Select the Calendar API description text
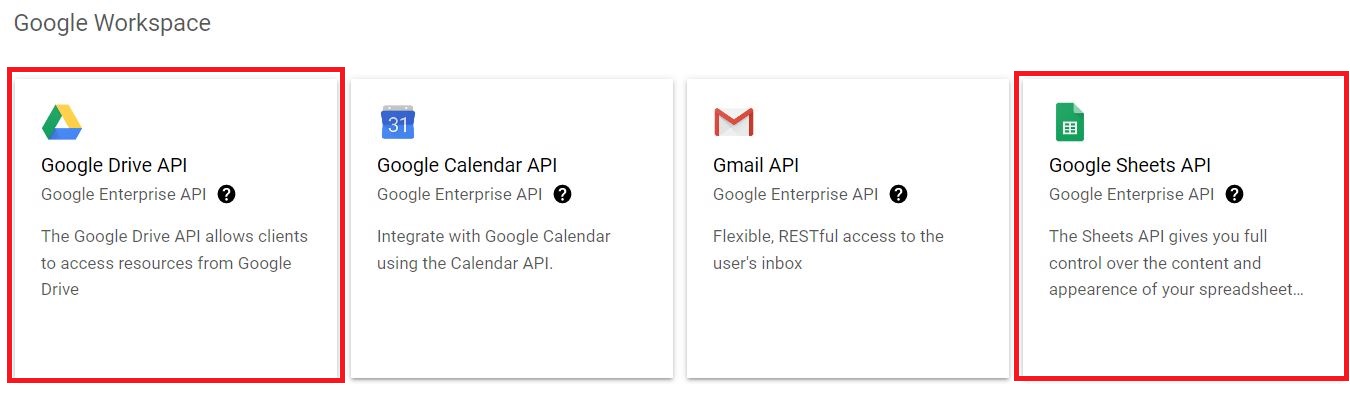The image size is (1350, 403). (493, 250)
